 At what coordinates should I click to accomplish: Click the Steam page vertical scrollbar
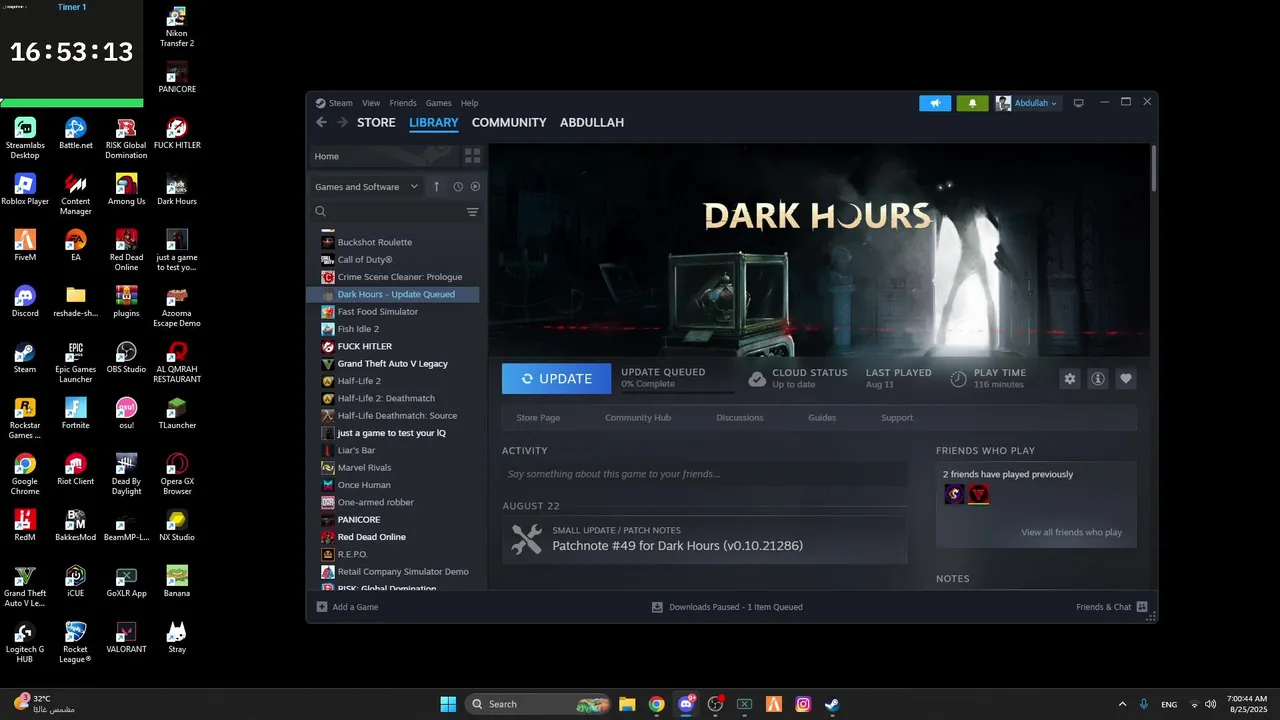pyautogui.click(x=1154, y=168)
